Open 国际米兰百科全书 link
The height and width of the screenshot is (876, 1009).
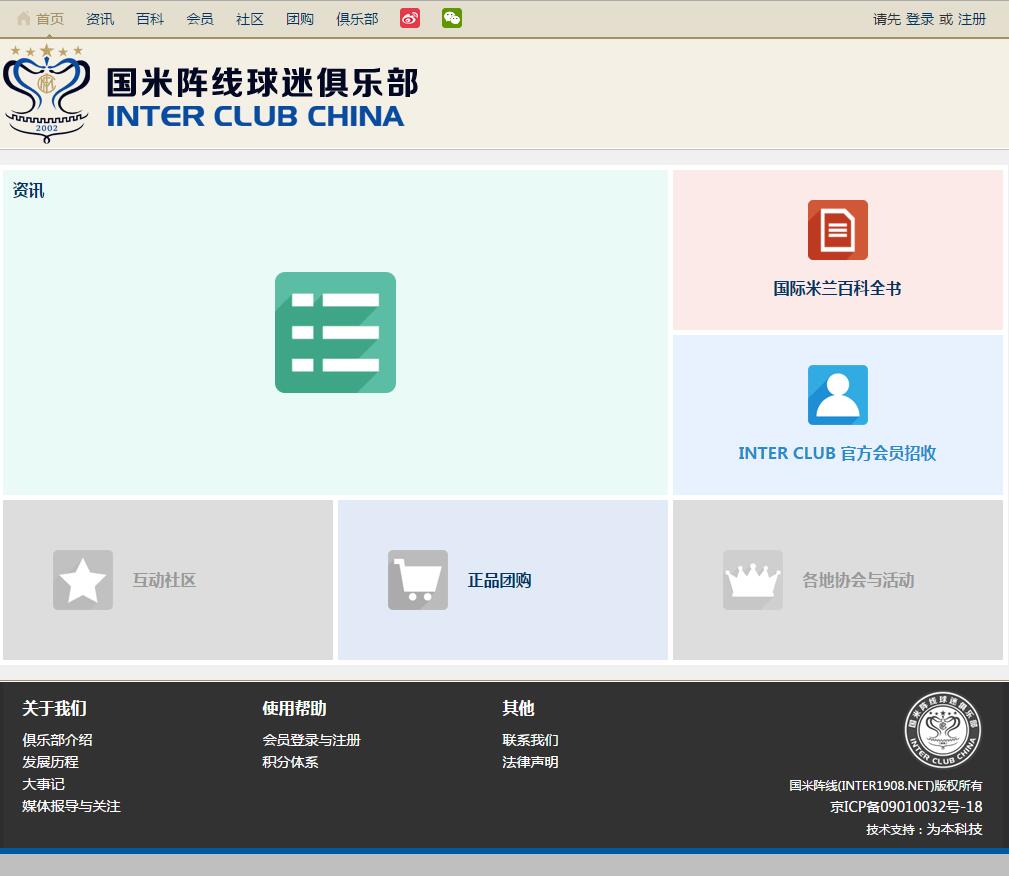pyautogui.click(x=837, y=288)
